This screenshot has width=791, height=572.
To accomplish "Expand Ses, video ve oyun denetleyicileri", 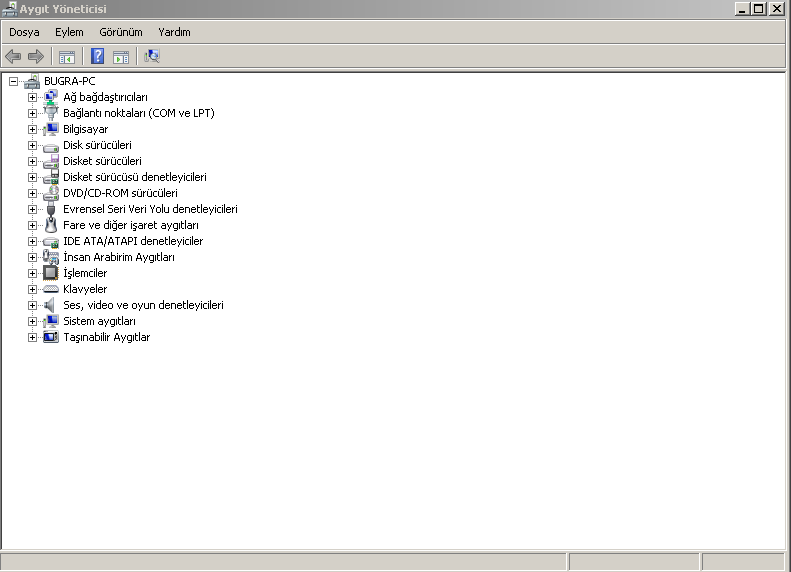I will pos(32,305).
